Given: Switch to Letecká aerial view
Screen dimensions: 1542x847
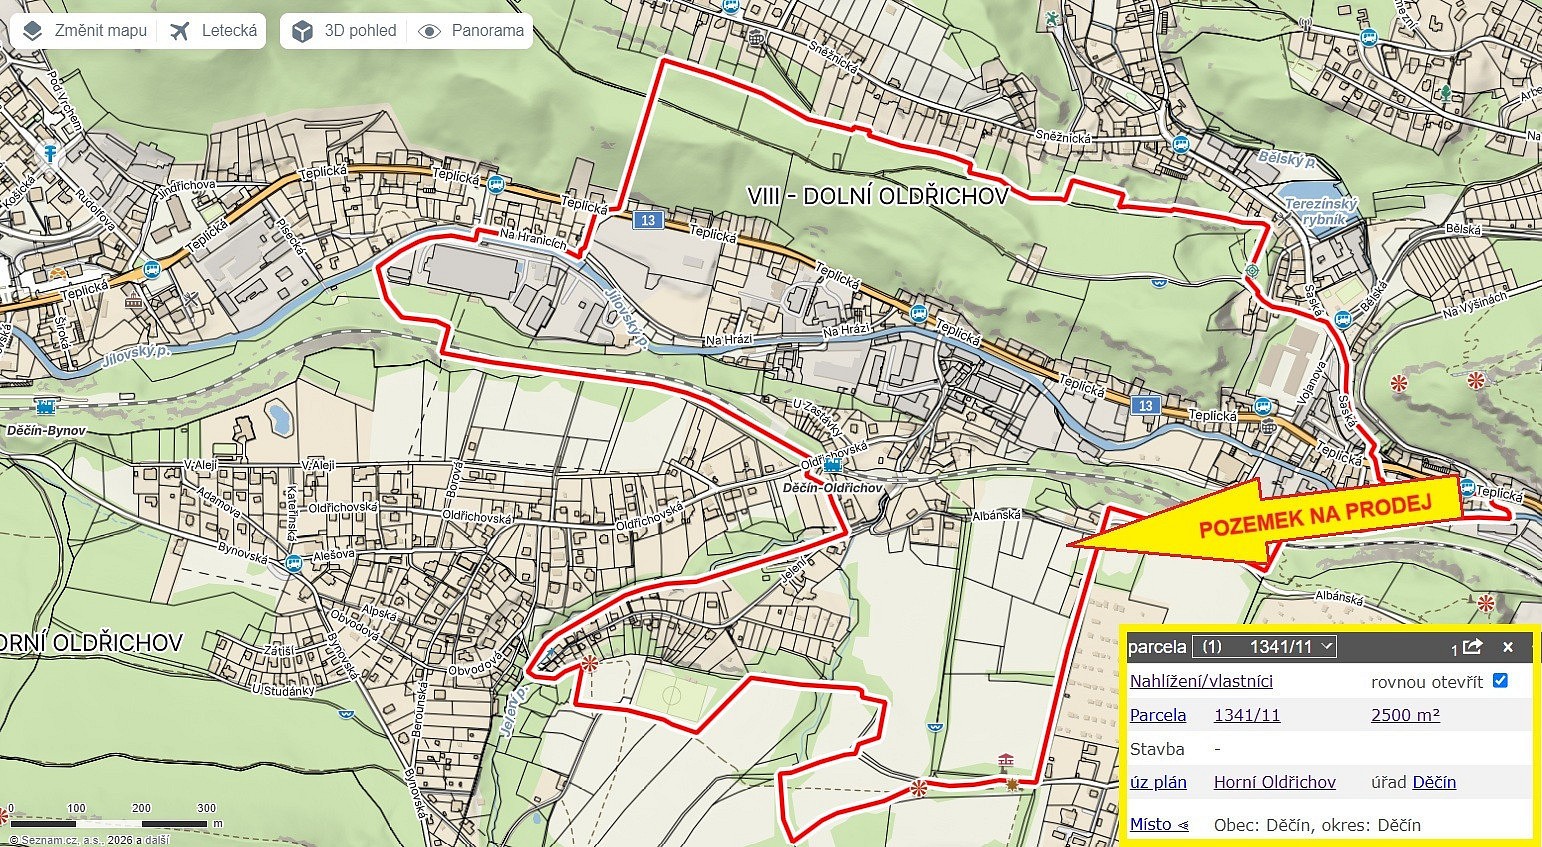Looking at the screenshot, I should point(214,31).
